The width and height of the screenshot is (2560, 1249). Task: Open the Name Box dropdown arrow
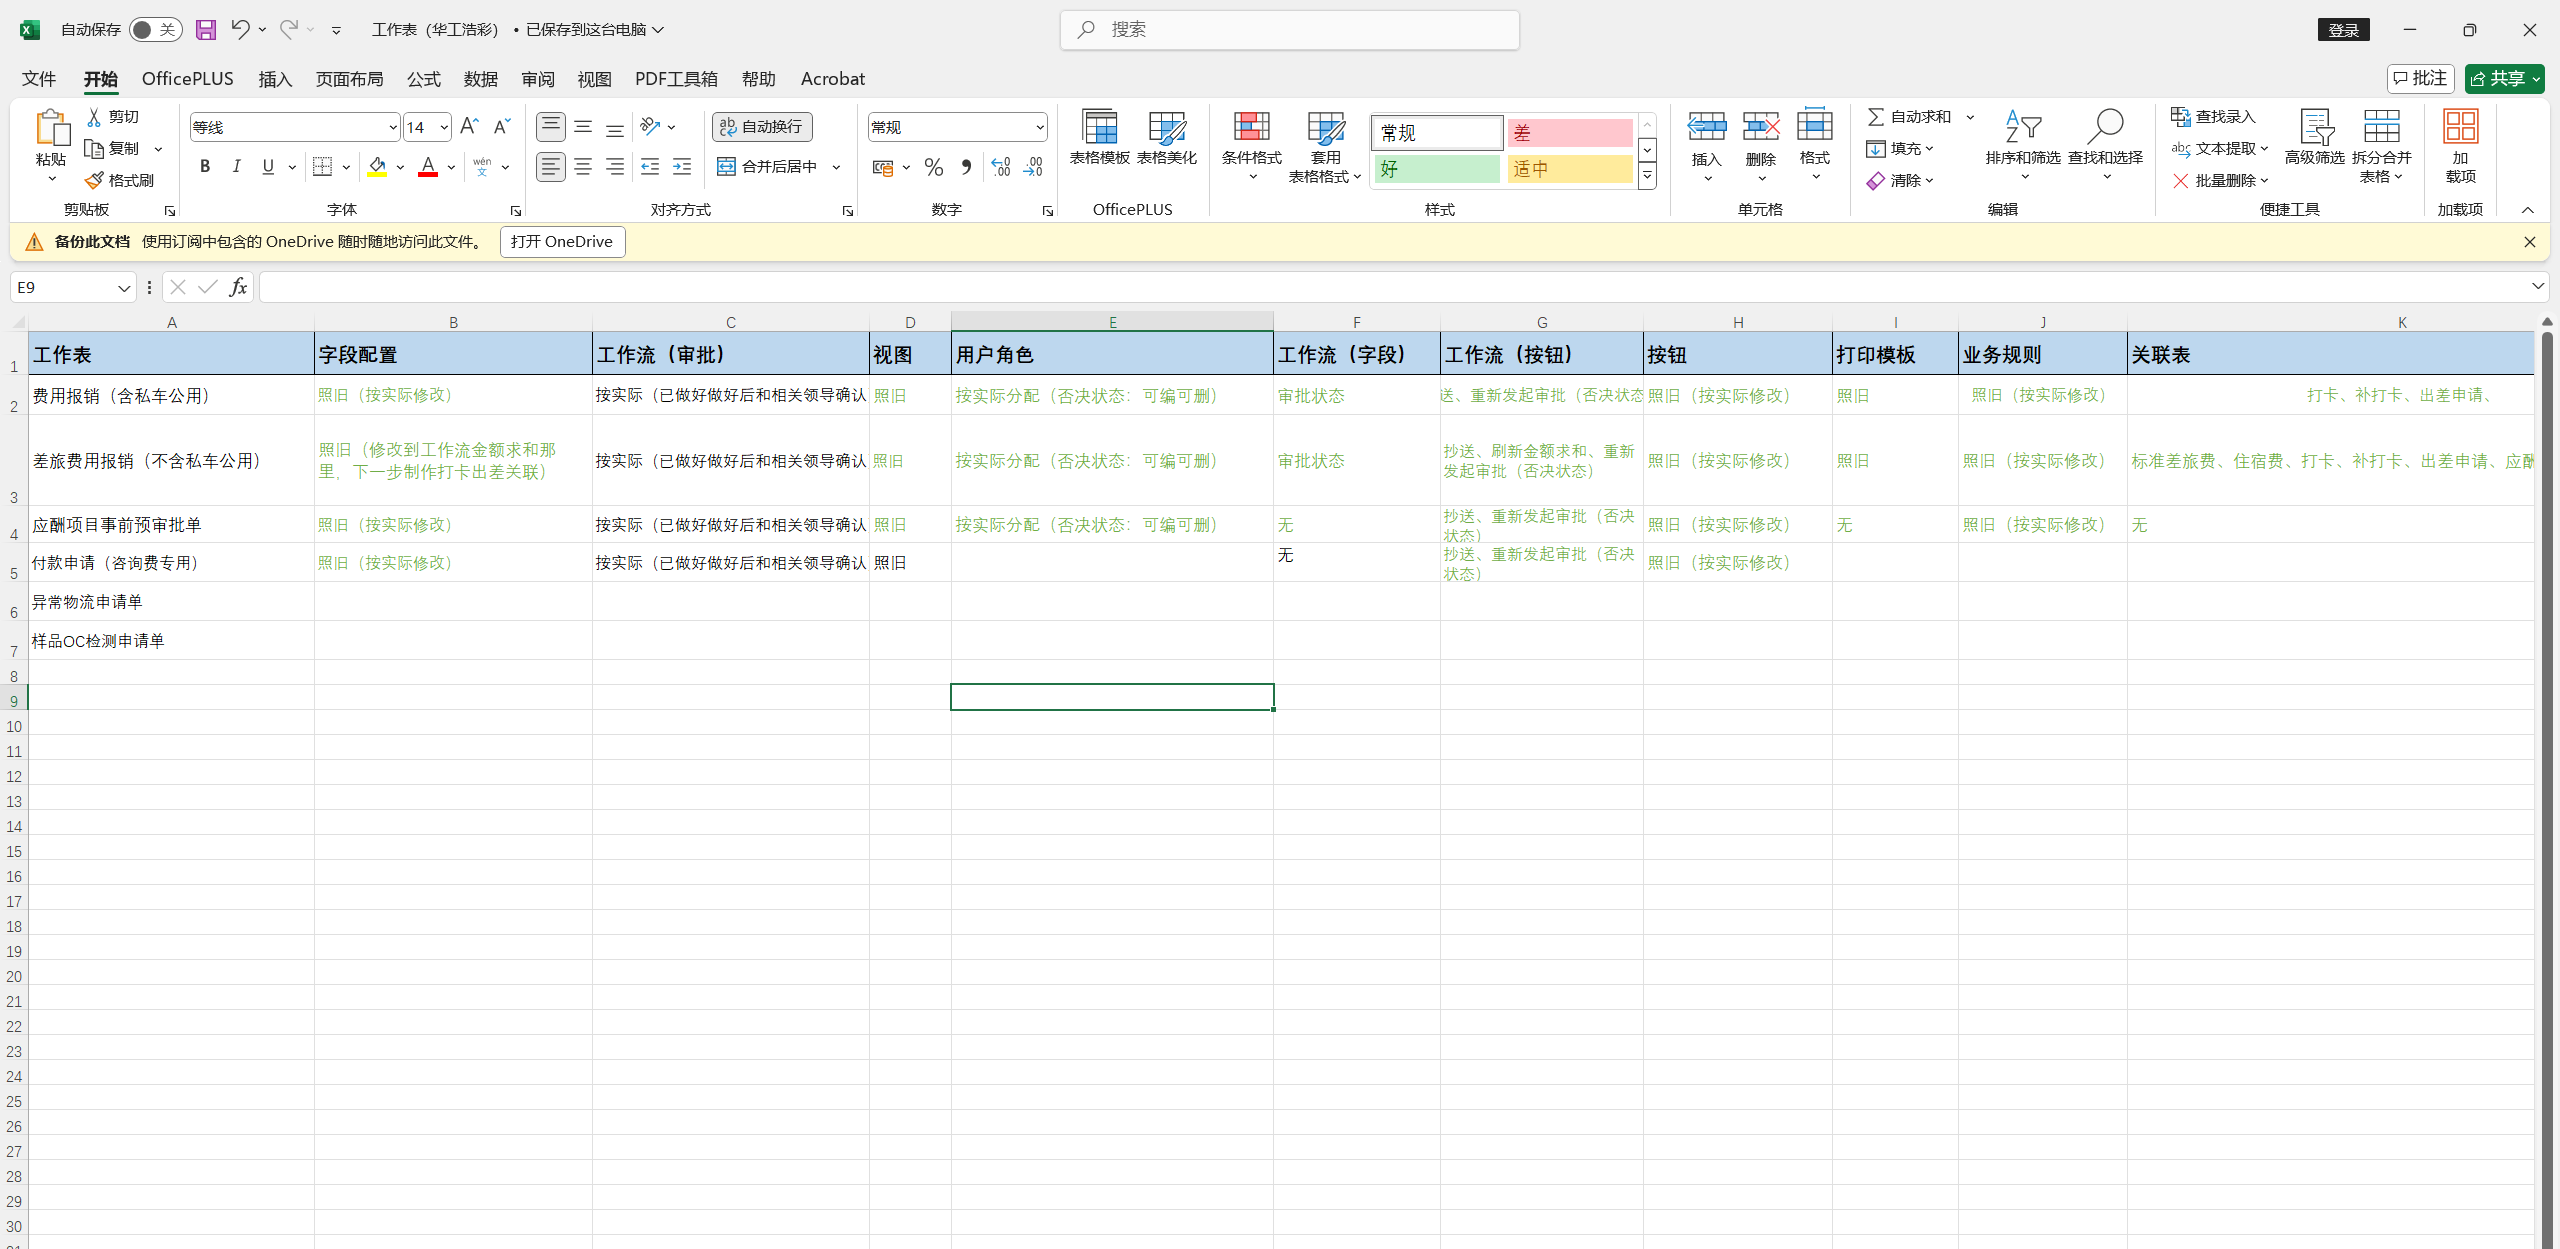coord(124,288)
